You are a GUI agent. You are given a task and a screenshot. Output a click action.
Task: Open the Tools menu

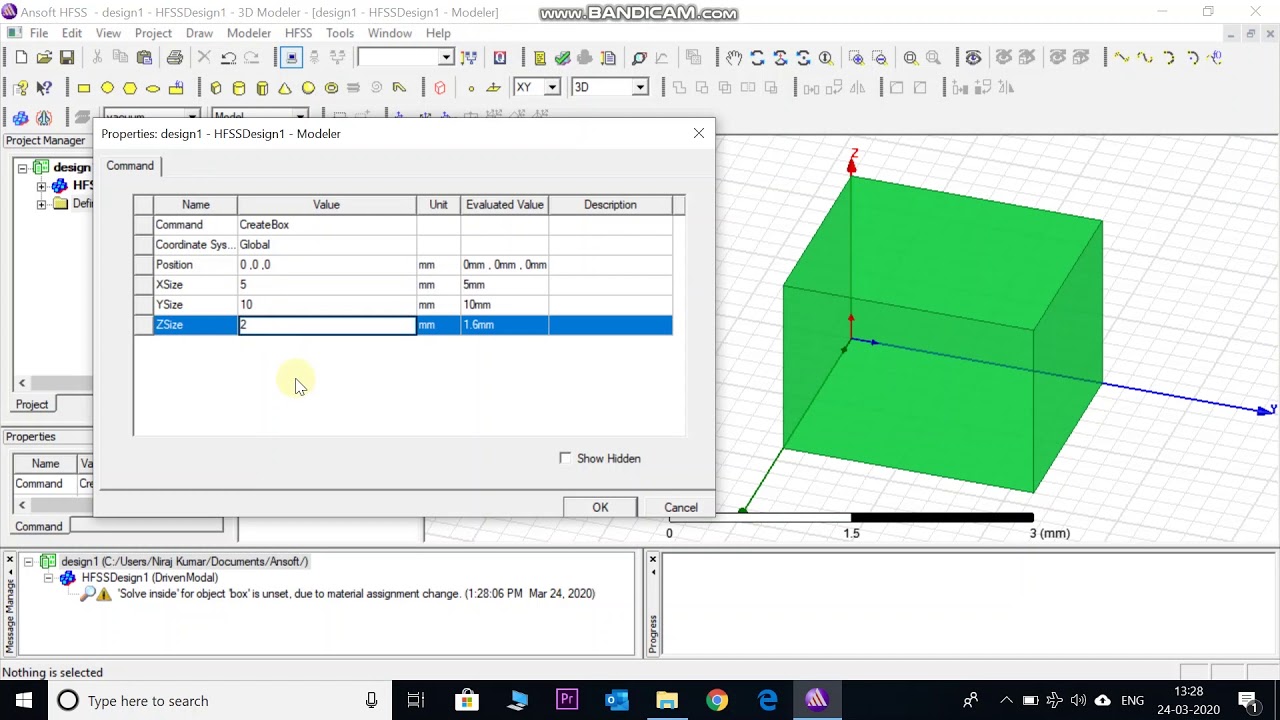(x=340, y=33)
